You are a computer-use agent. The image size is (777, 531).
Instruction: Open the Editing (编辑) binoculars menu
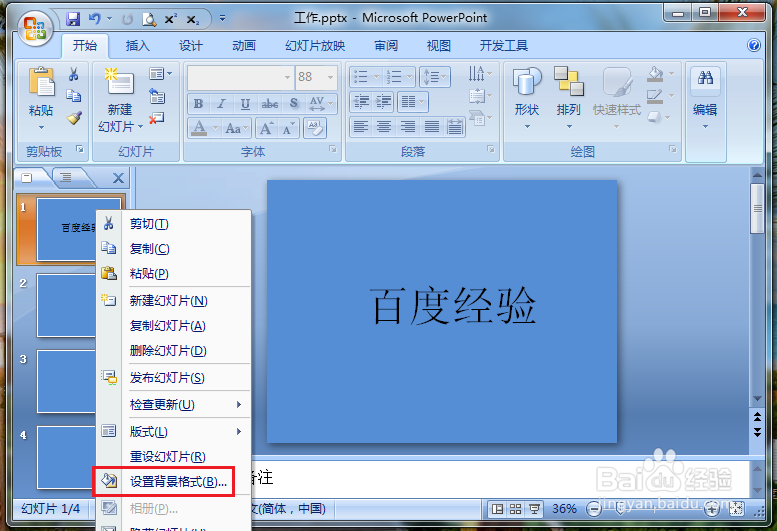coord(705,99)
